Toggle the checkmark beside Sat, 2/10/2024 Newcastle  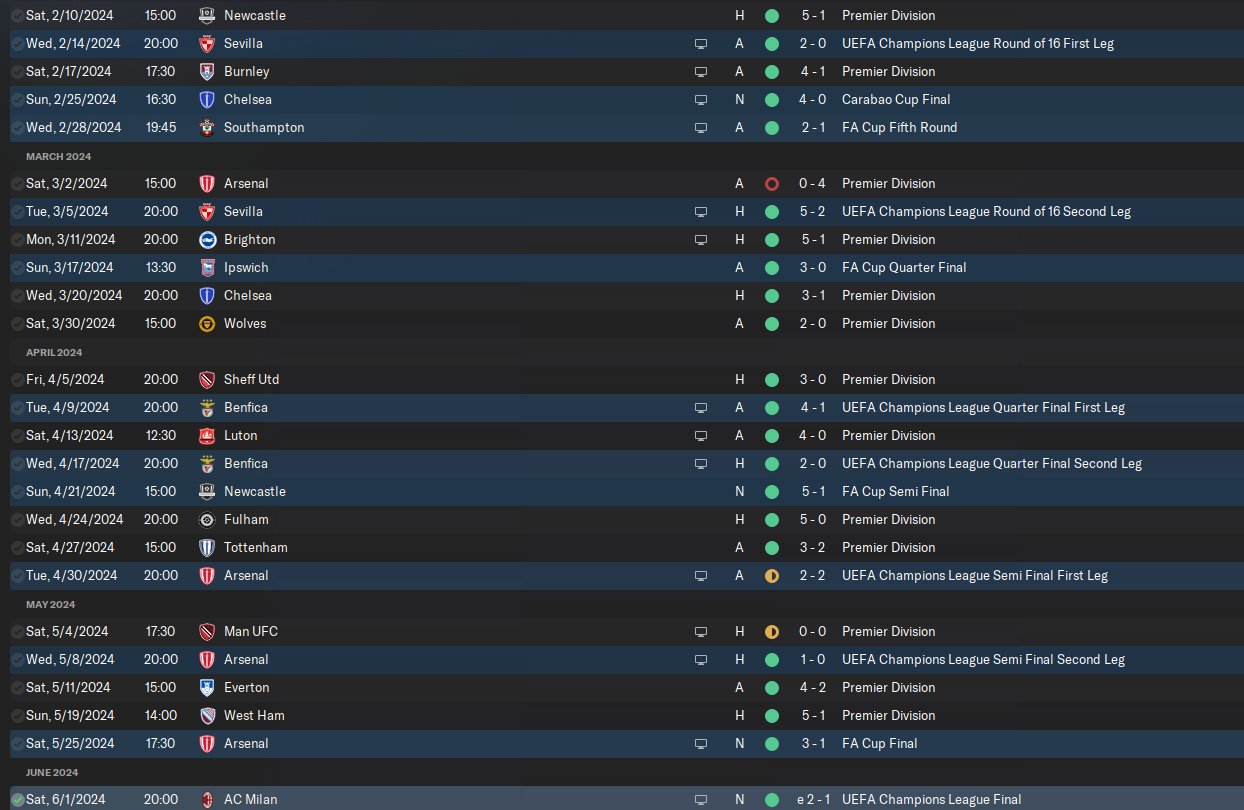coord(17,15)
